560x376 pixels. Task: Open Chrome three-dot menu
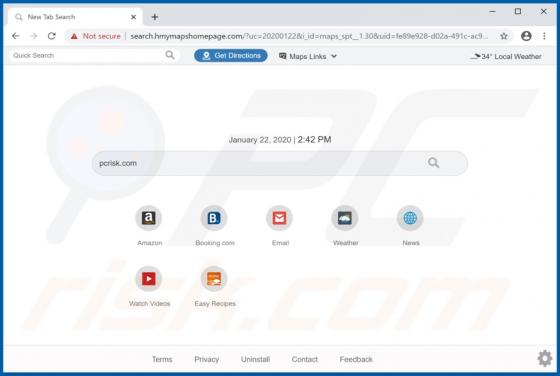(x=544, y=36)
